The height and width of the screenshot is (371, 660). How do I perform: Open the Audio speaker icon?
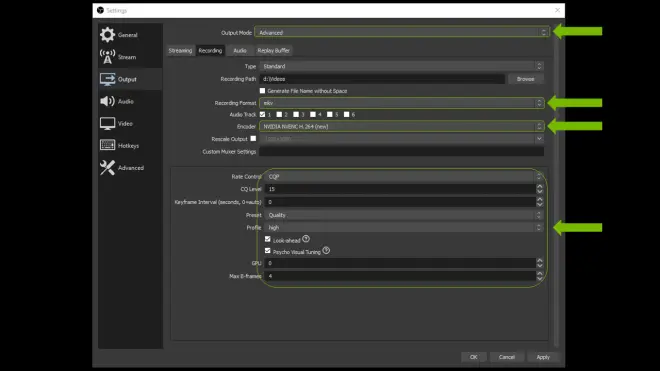107,101
